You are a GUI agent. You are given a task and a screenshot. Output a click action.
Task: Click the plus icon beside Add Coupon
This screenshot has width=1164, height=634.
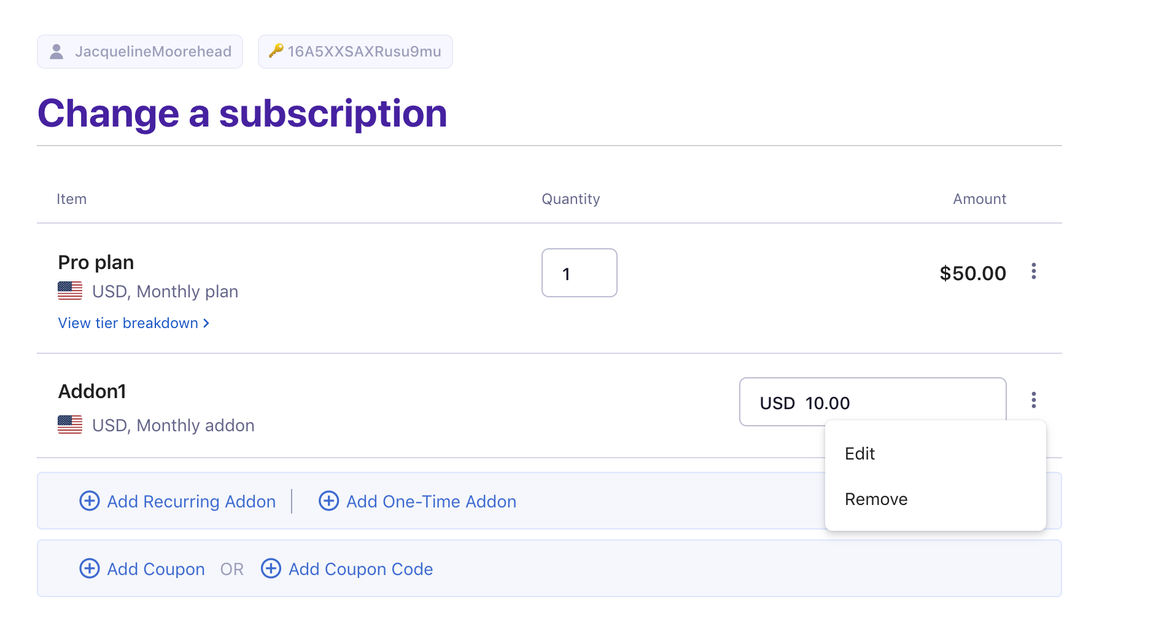(89, 569)
